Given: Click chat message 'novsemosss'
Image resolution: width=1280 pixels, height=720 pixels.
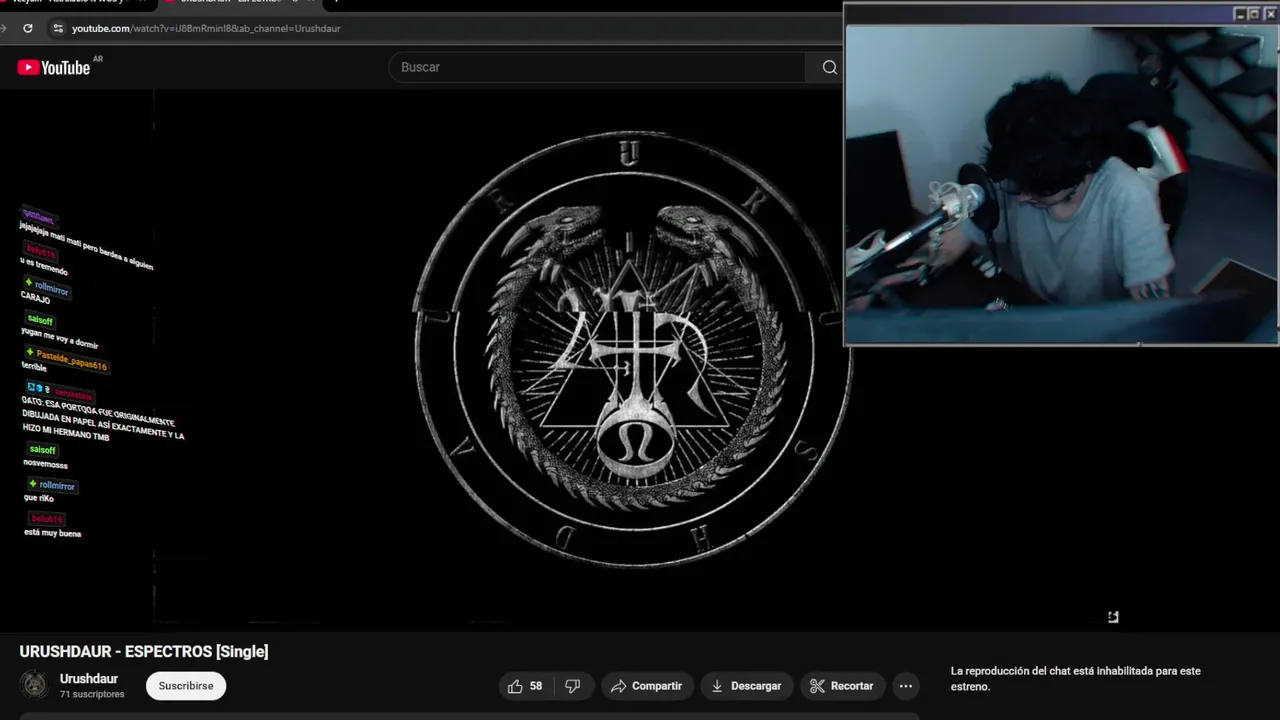Looking at the screenshot, I should 46,465.
